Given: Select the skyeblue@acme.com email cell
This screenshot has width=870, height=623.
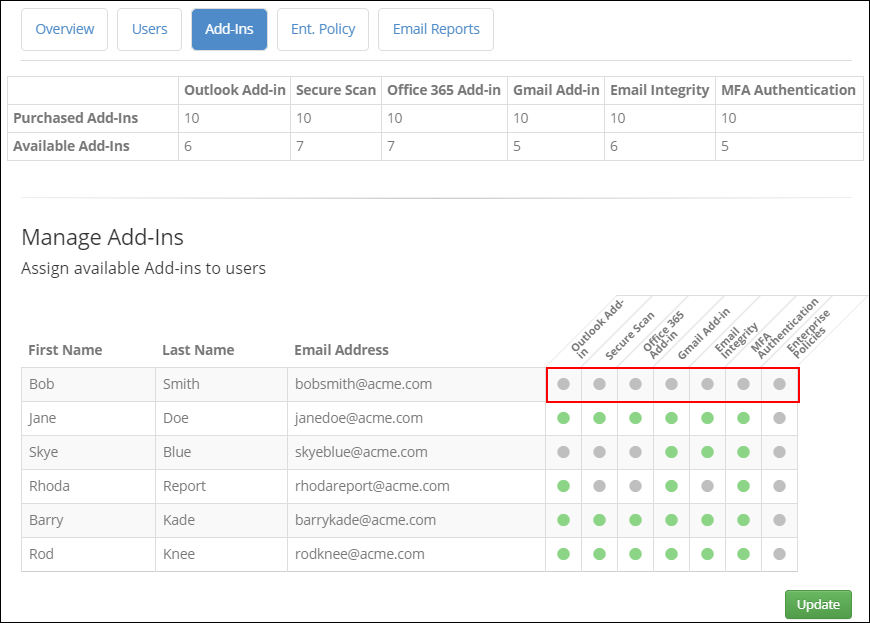Looking at the screenshot, I should click(x=416, y=452).
